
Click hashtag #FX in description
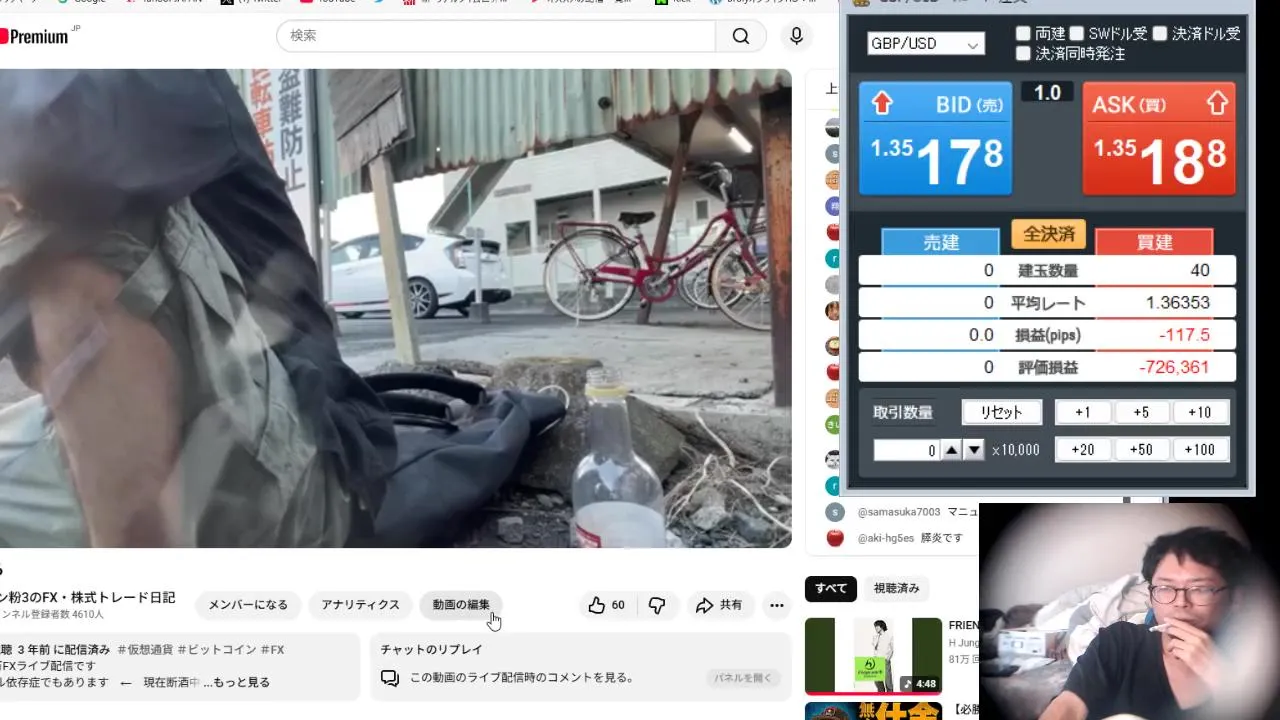[272, 650]
